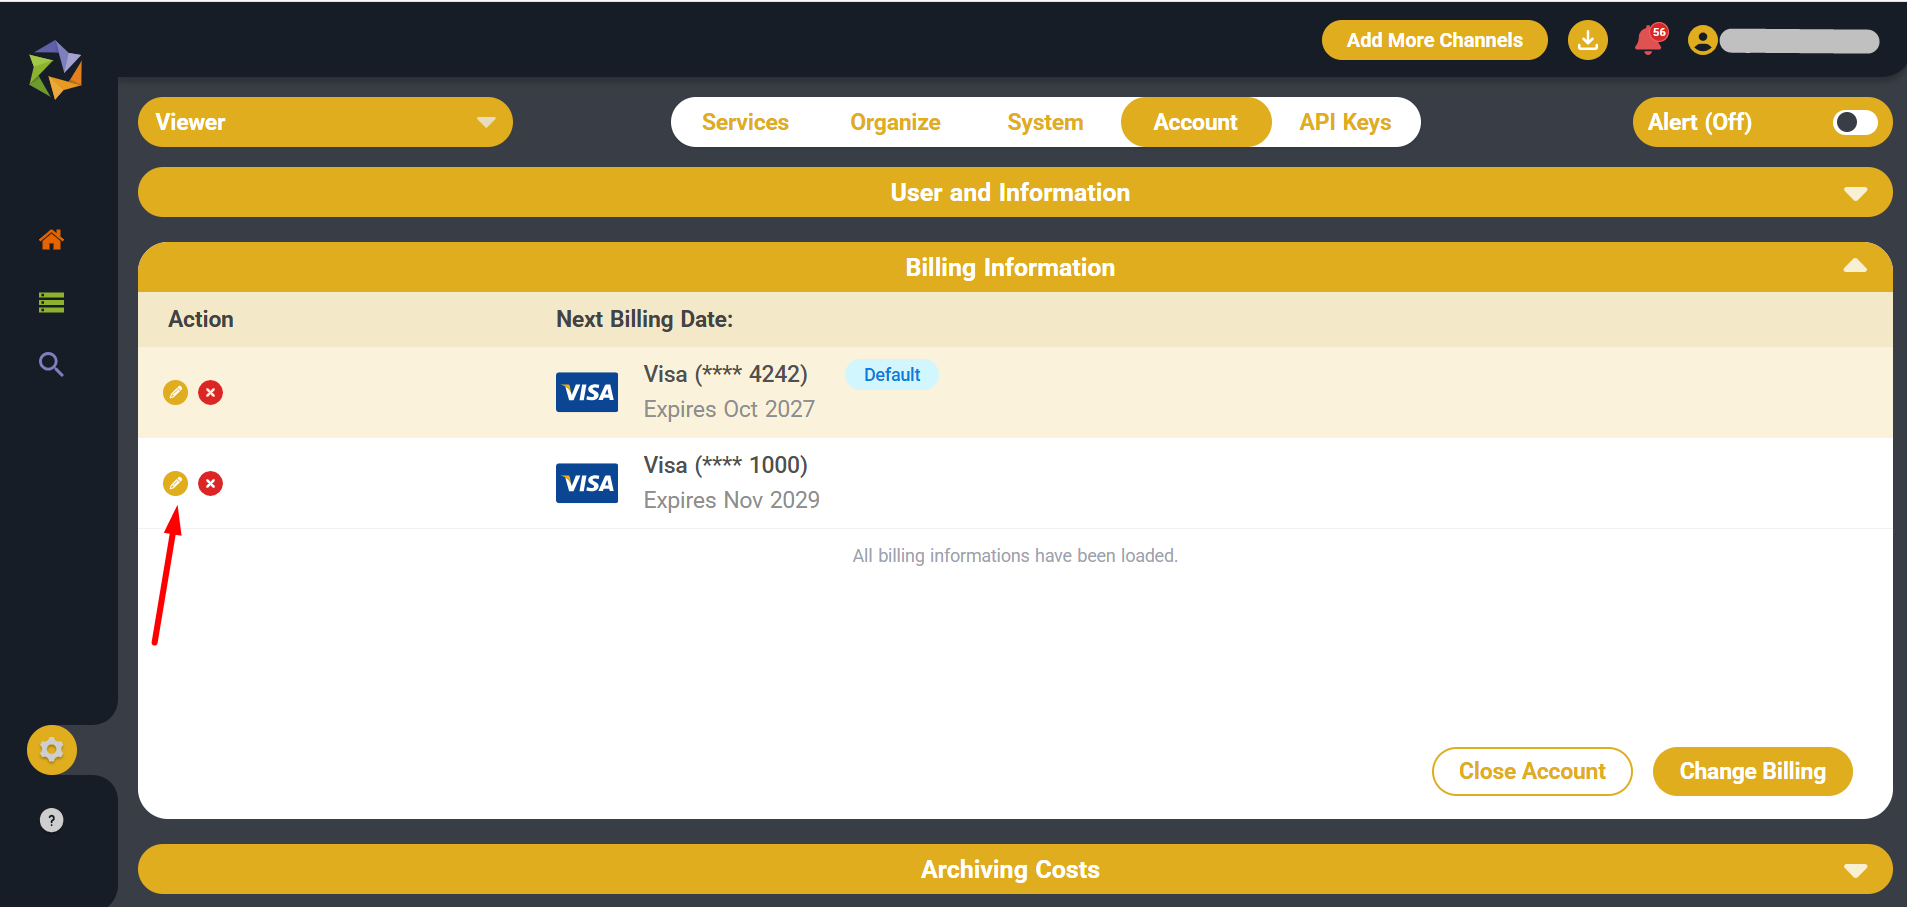This screenshot has height=907, width=1907.
Task: Click the Default badge on Visa 4242
Action: click(892, 375)
